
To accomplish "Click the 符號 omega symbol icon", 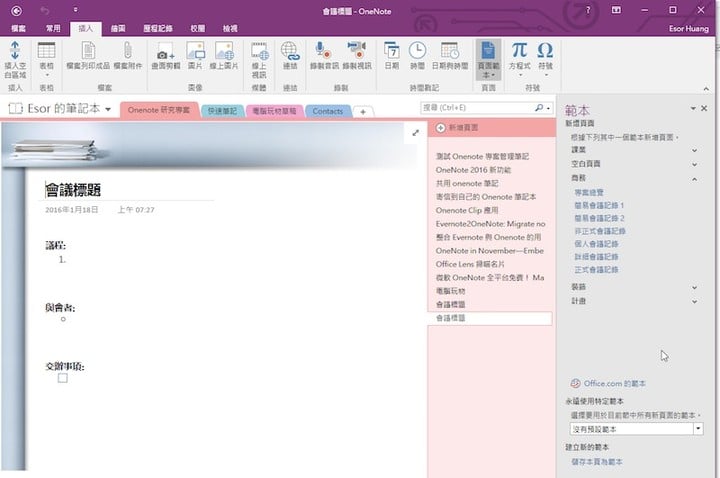I will [x=545, y=52].
